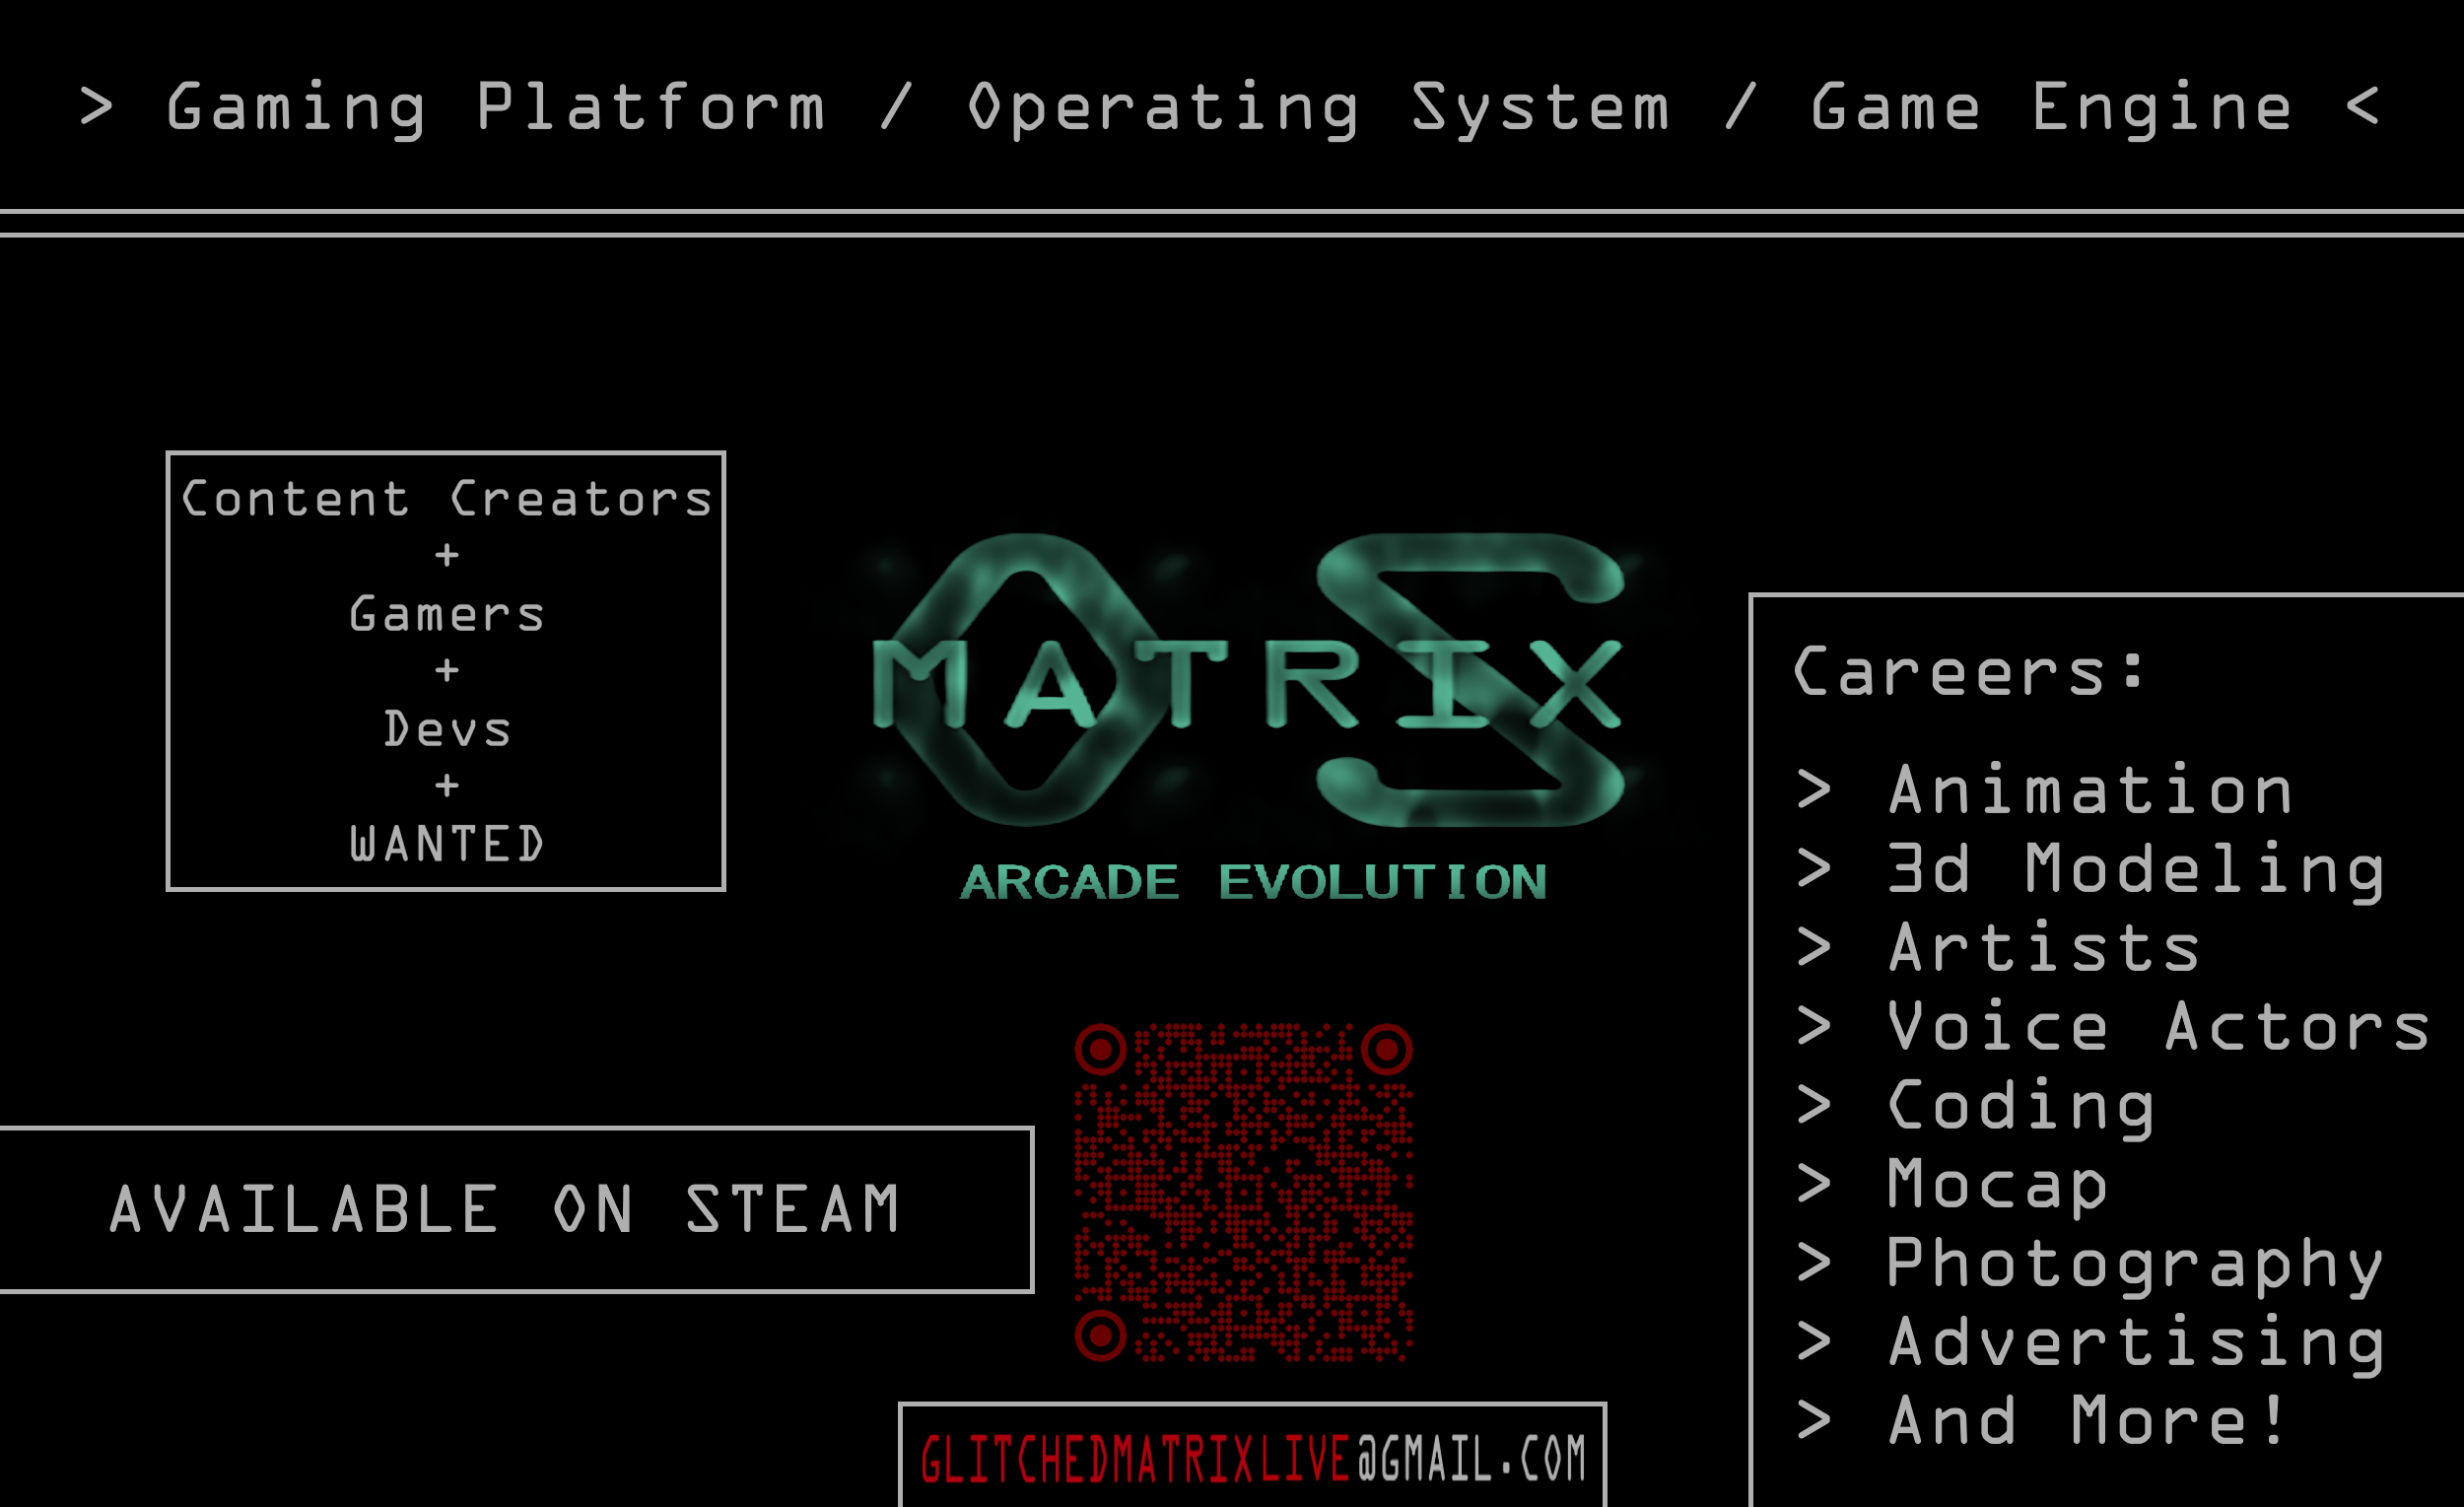Click the AVAILABLE ON STEAM button
The height and width of the screenshot is (1507, 2464).
click(x=516, y=1210)
